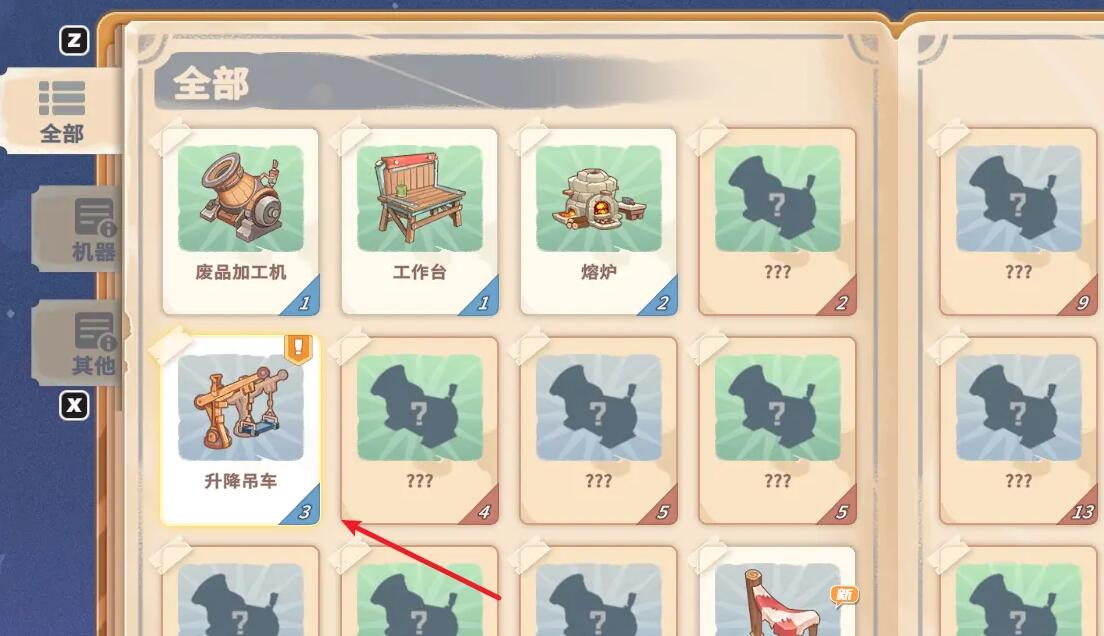Select the locked ??? card numbered 4
This screenshot has width=1104, height=636.
420,430
